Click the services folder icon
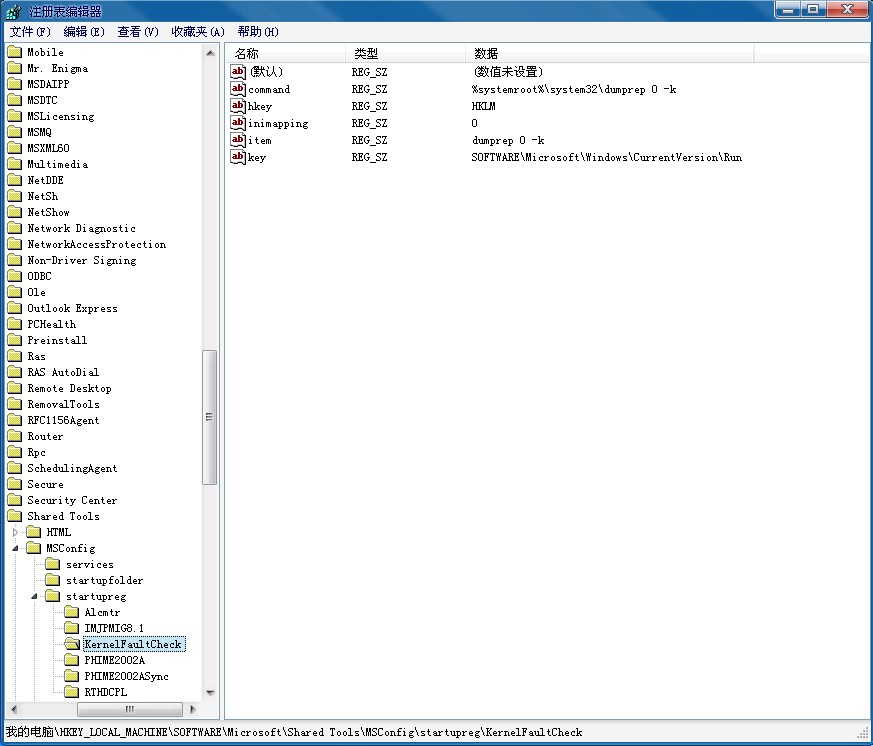Image resolution: width=873 pixels, height=746 pixels. pyautogui.click(x=53, y=565)
